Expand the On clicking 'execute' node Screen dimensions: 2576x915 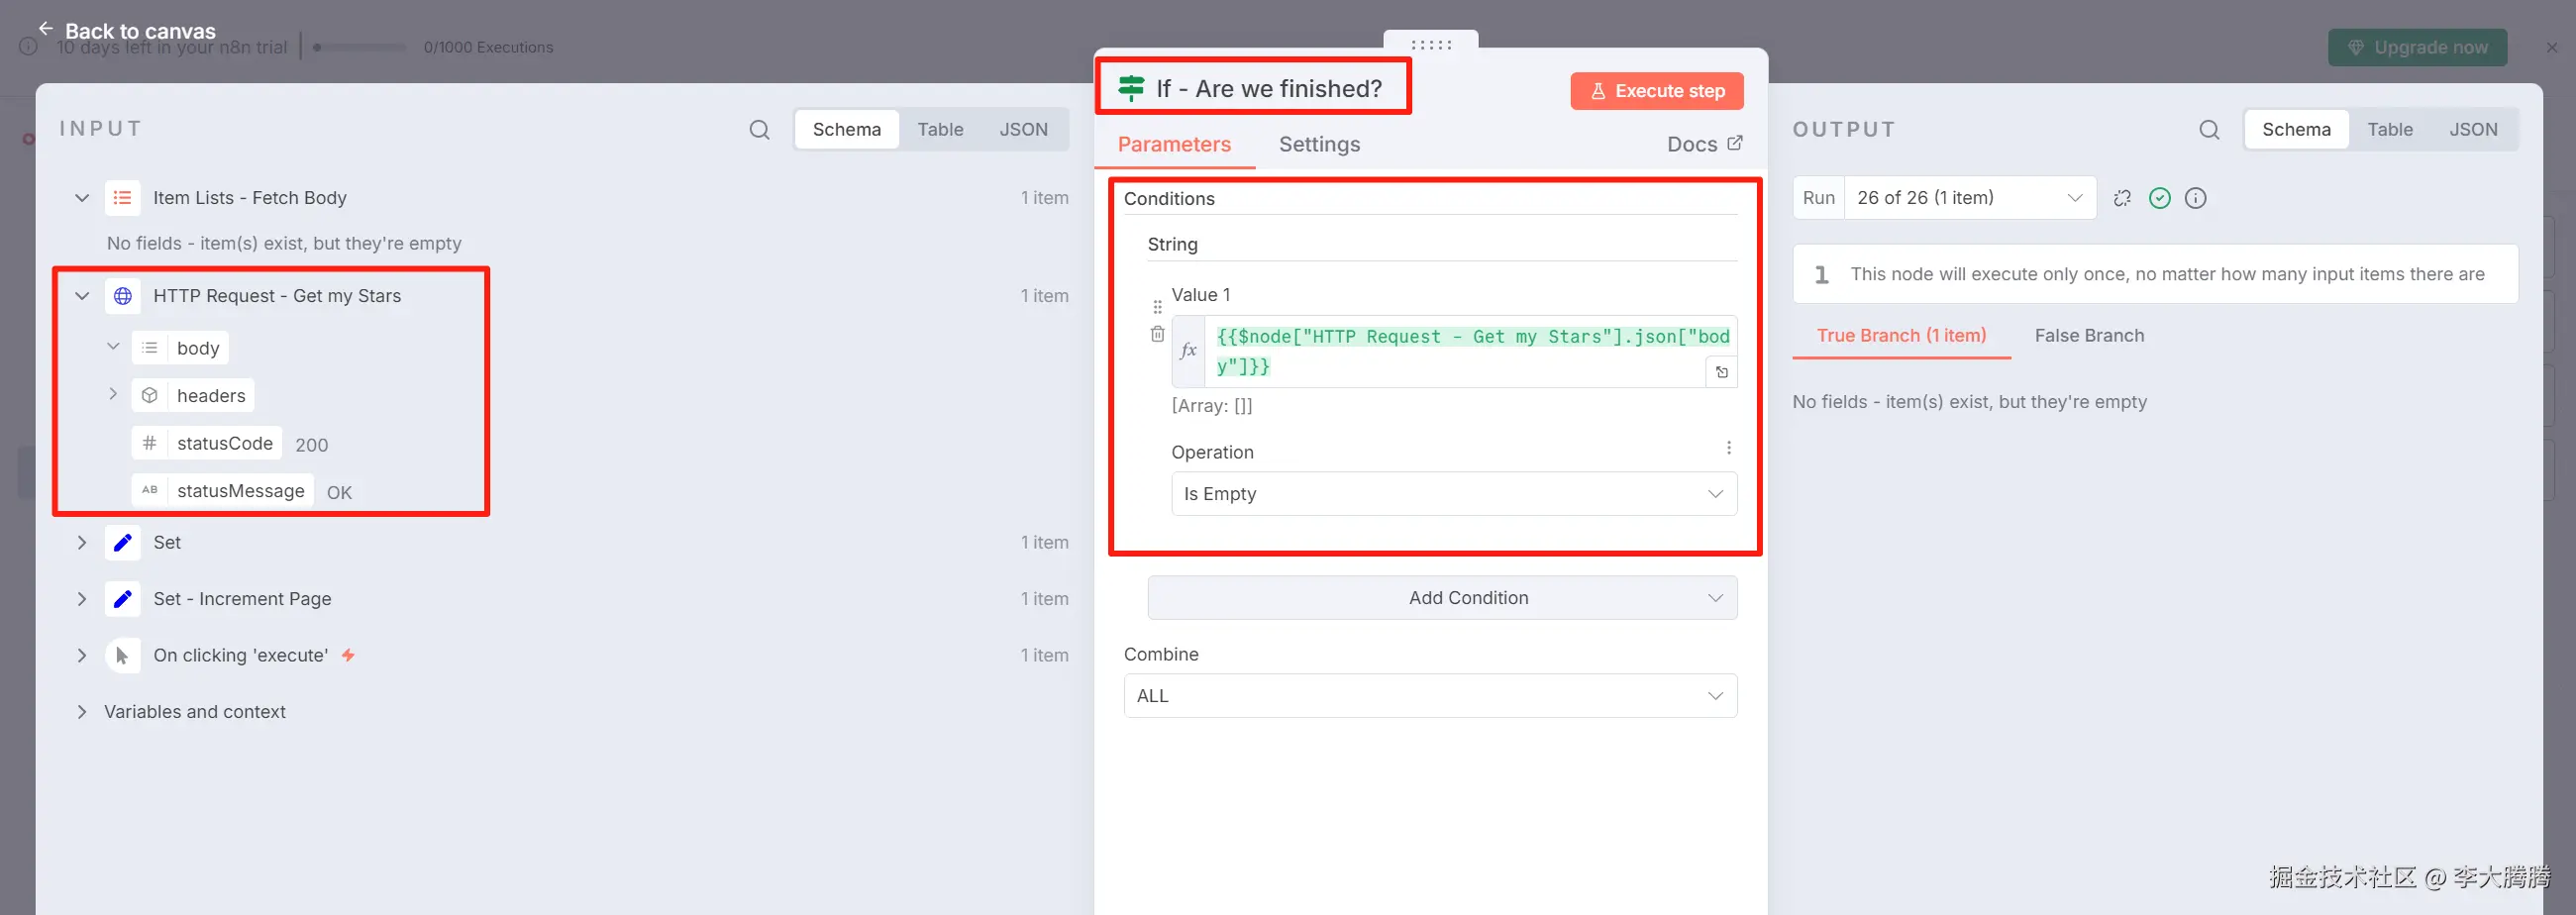coord(82,655)
